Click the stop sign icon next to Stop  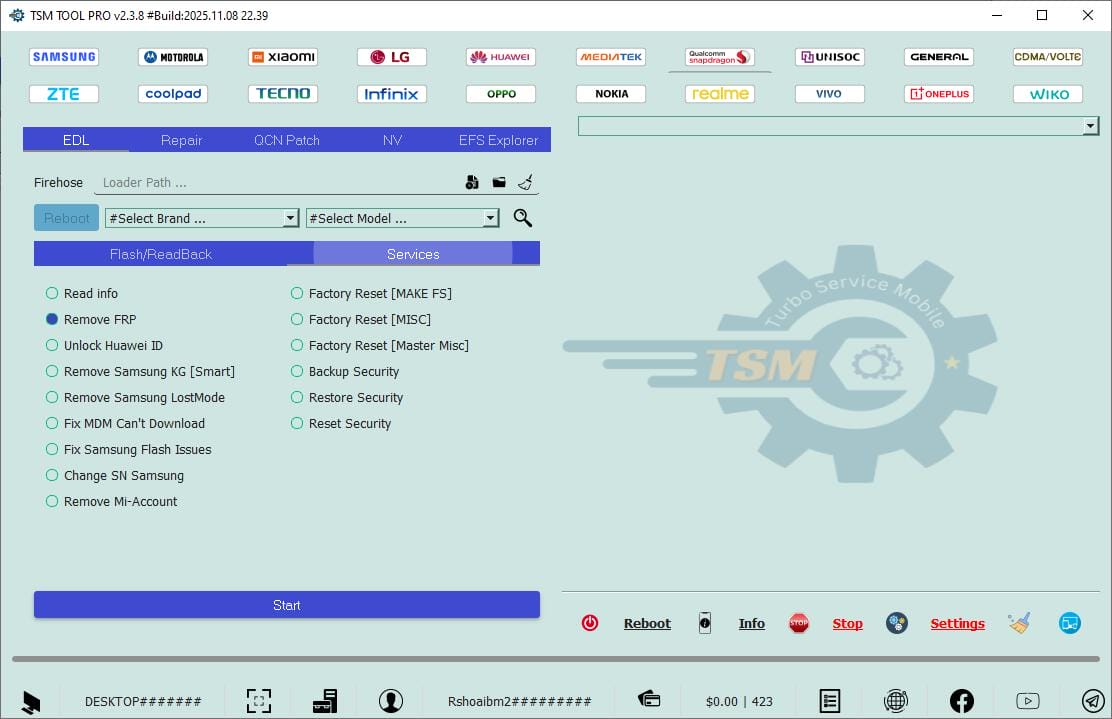pyautogui.click(x=799, y=622)
